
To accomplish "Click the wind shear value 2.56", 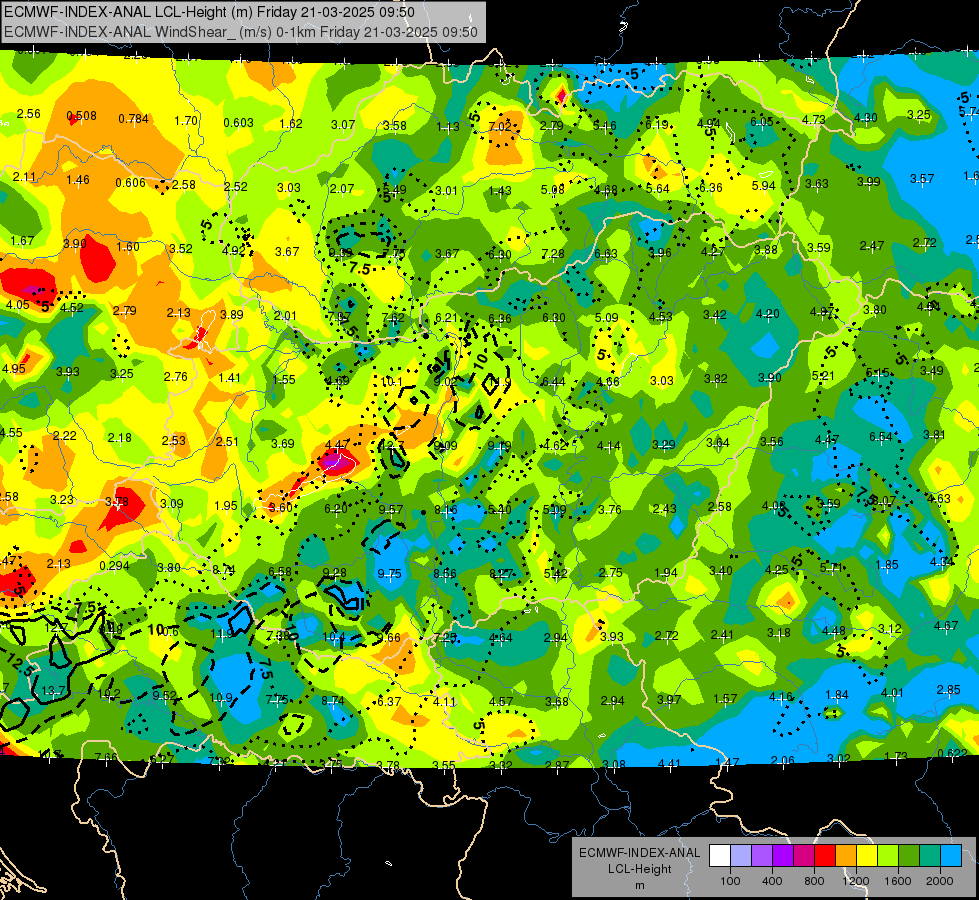I will pos(28,114).
